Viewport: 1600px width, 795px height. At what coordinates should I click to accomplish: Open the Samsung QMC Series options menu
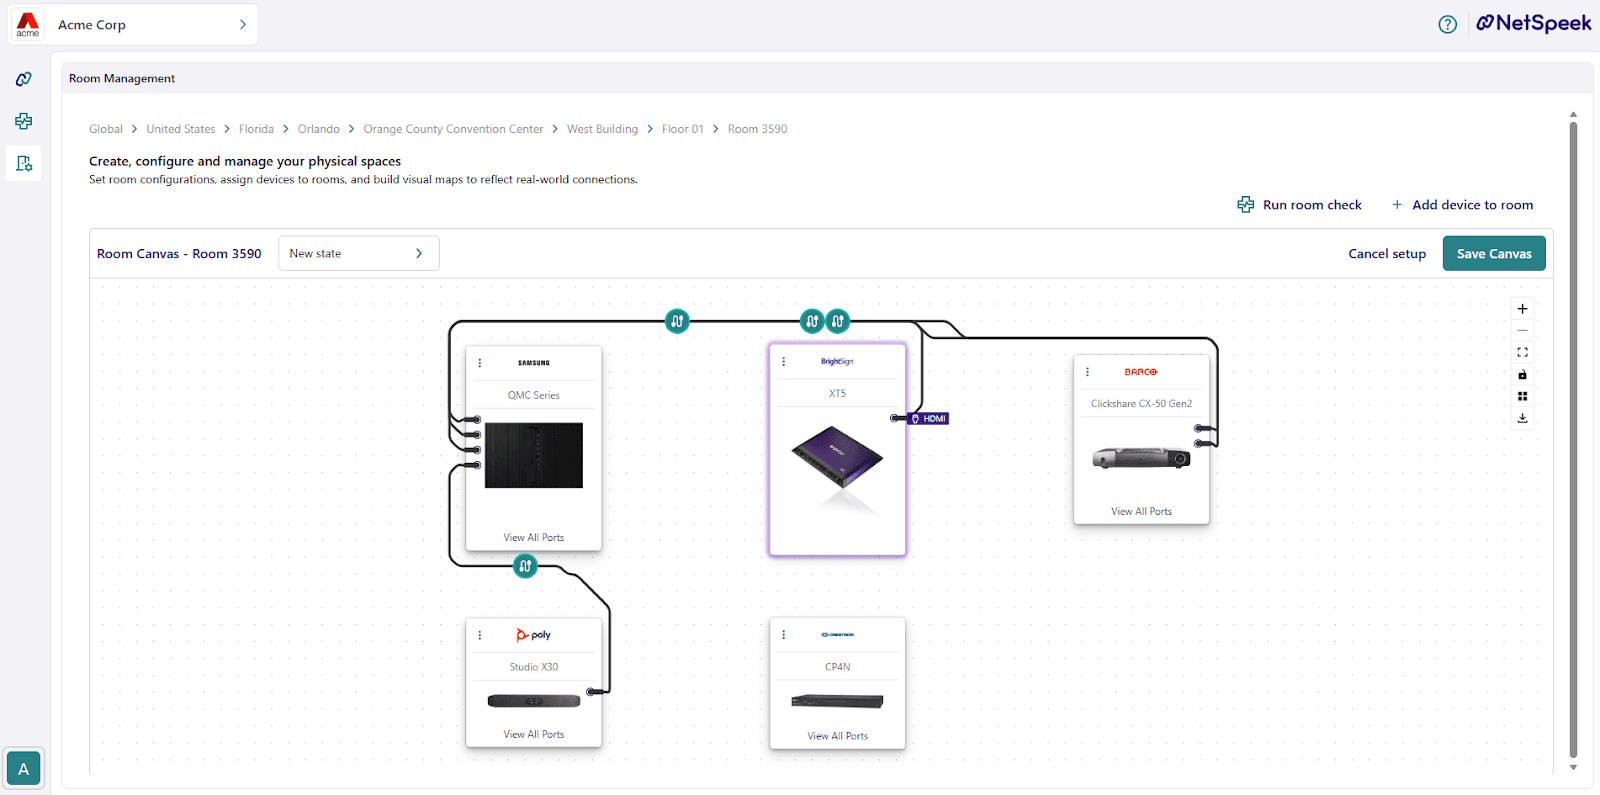pyautogui.click(x=480, y=363)
